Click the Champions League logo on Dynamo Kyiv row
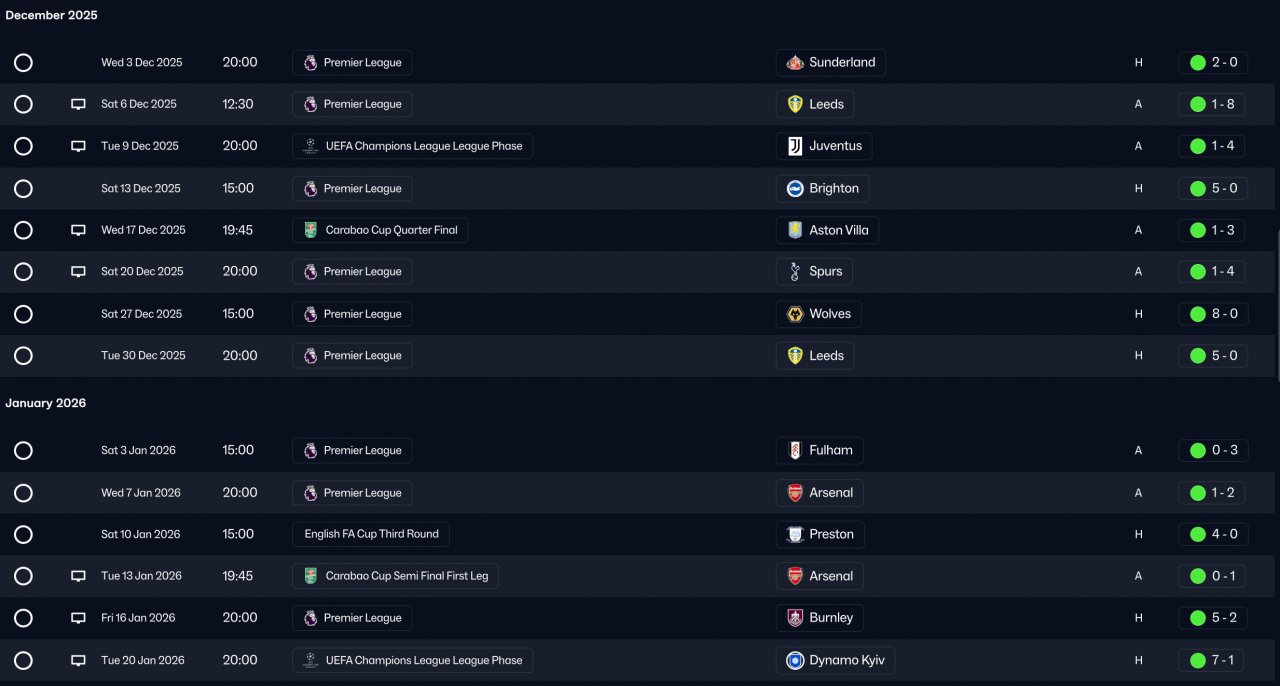The image size is (1280, 686). (x=311, y=660)
